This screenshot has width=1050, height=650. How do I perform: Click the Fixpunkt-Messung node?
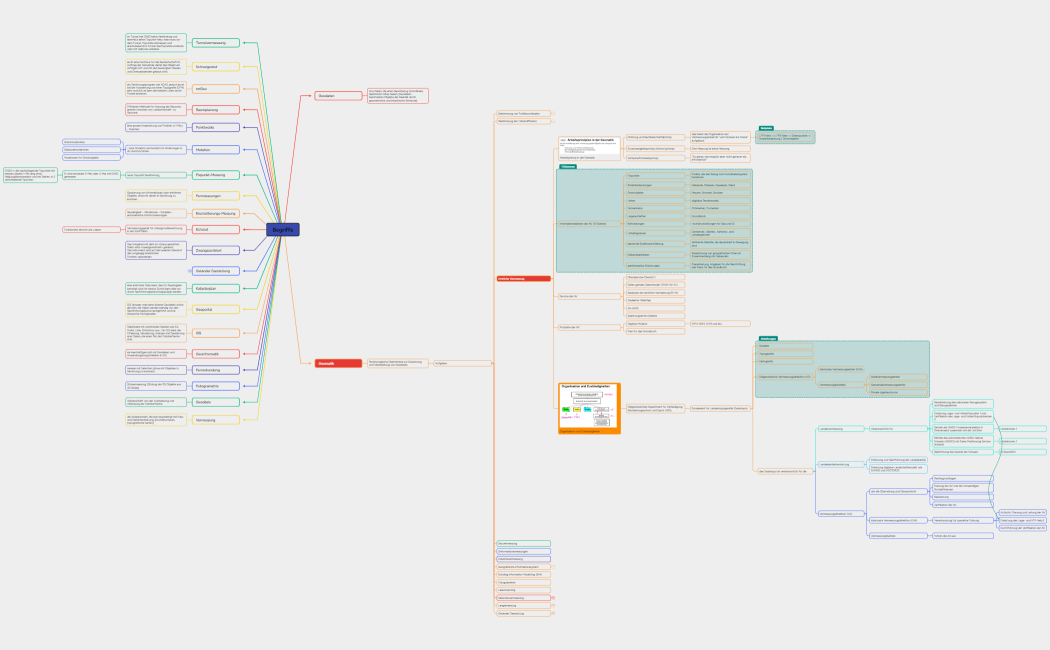(x=215, y=174)
